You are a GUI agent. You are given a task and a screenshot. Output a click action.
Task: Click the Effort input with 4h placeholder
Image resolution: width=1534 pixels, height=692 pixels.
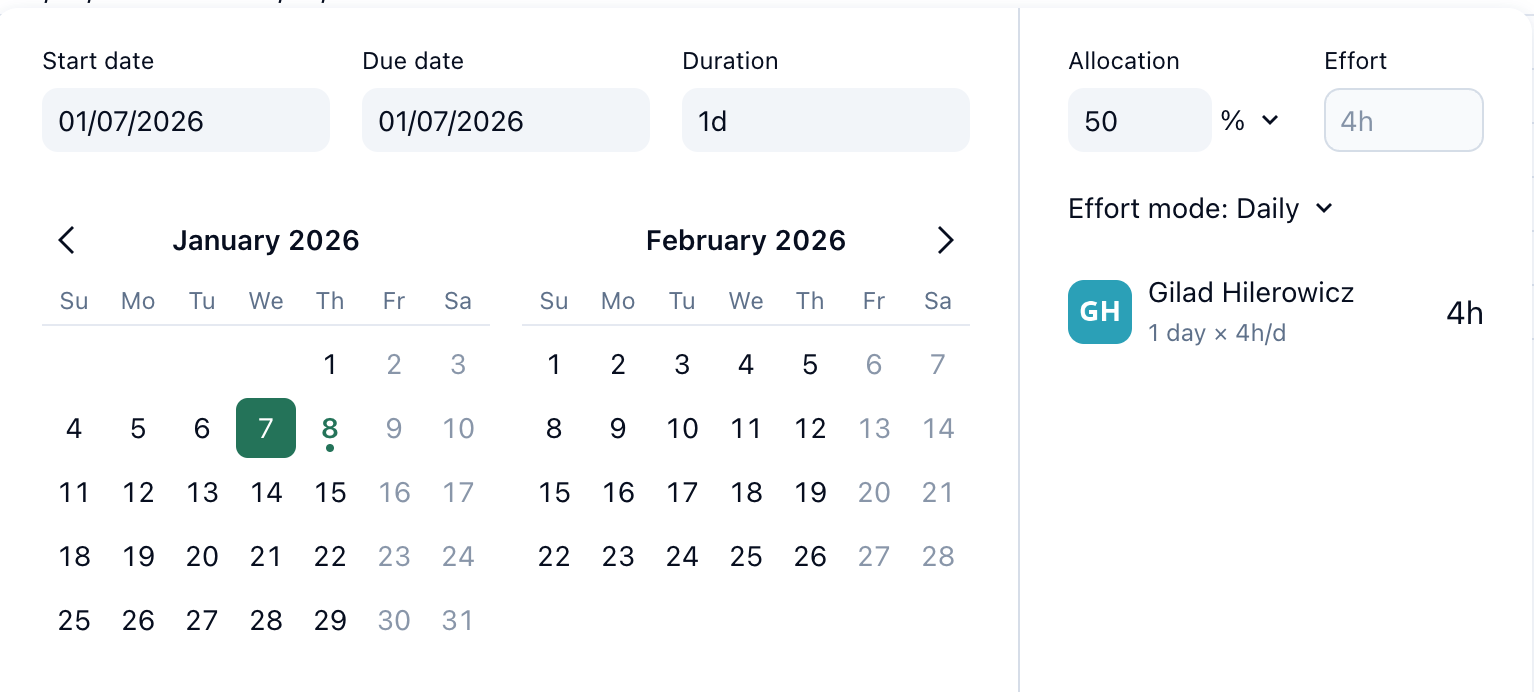(x=1403, y=121)
